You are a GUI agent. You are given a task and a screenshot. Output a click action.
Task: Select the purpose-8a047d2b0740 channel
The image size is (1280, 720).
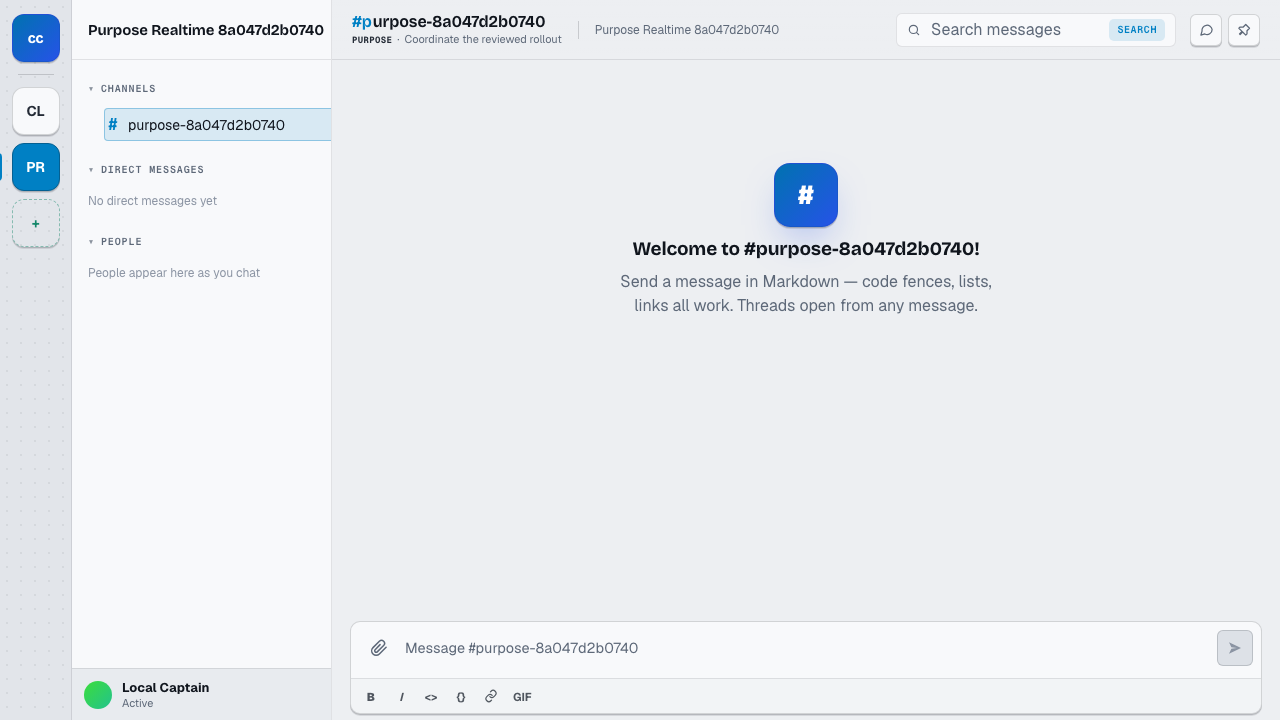[x=218, y=125]
